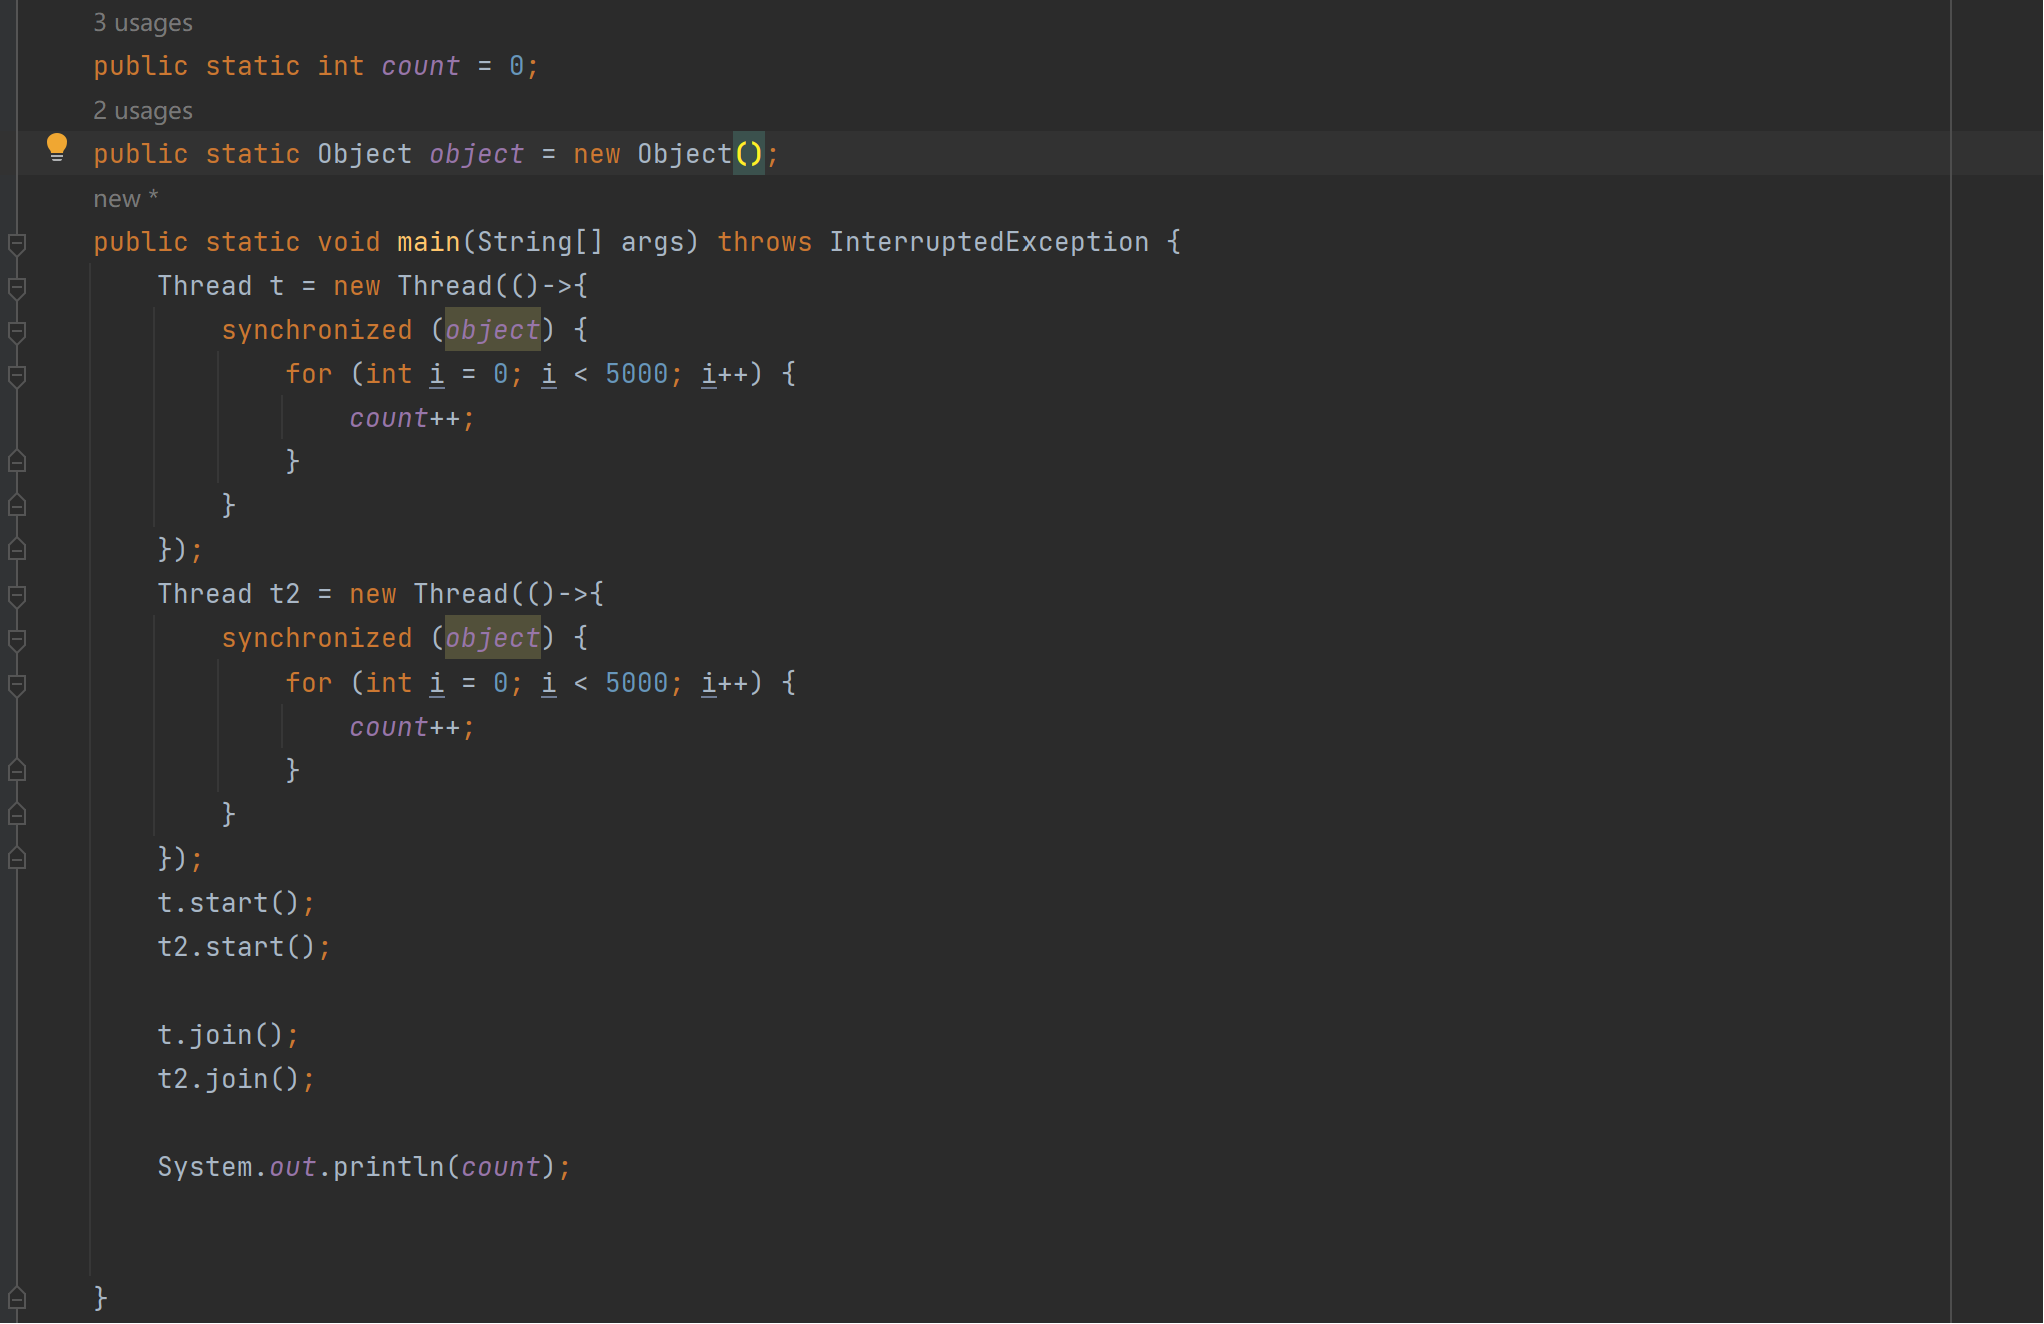Click the t.start() call
The width and height of the screenshot is (2044, 1324).
(x=235, y=903)
